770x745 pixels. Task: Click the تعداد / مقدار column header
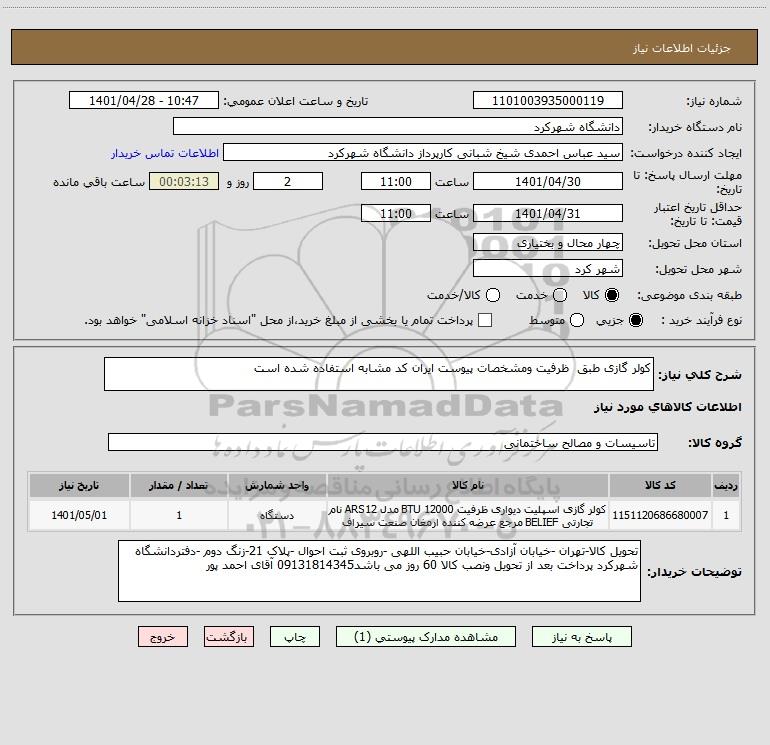tap(179, 485)
